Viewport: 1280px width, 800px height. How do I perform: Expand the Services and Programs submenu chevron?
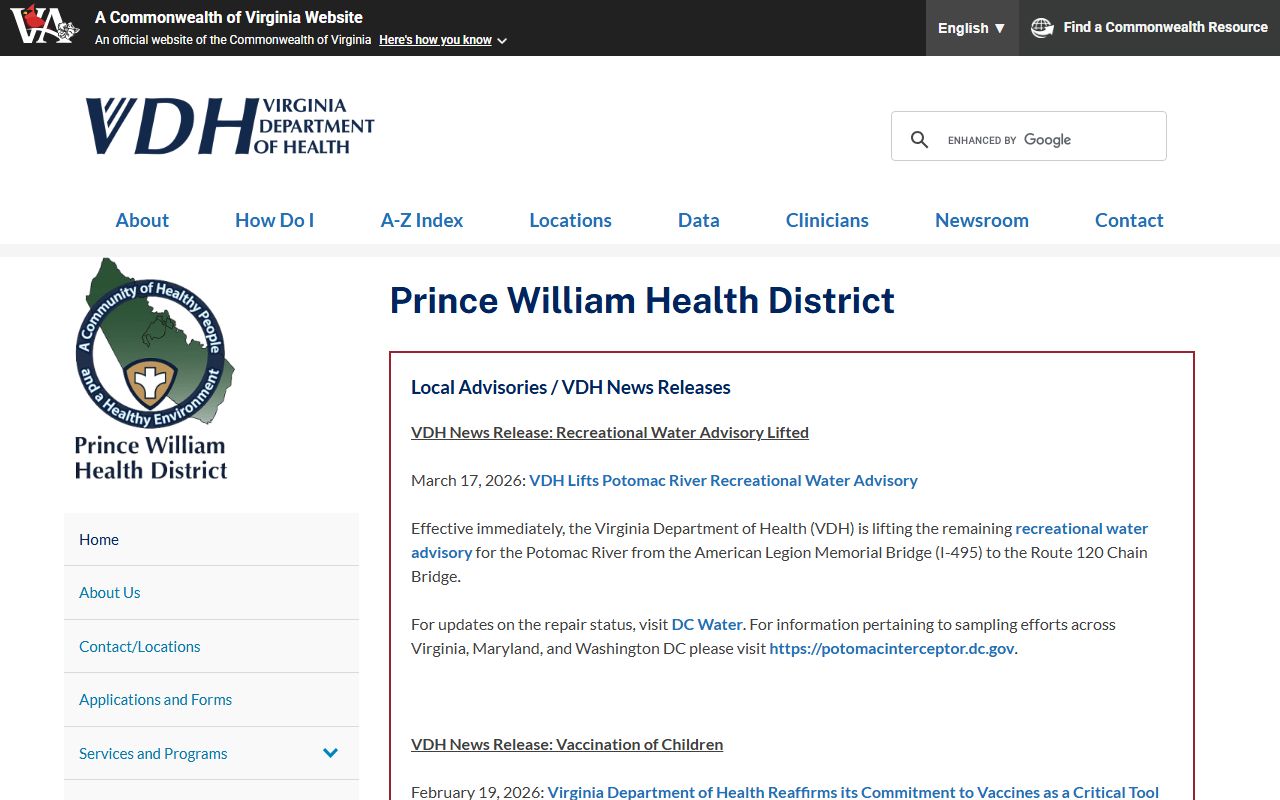point(330,753)
